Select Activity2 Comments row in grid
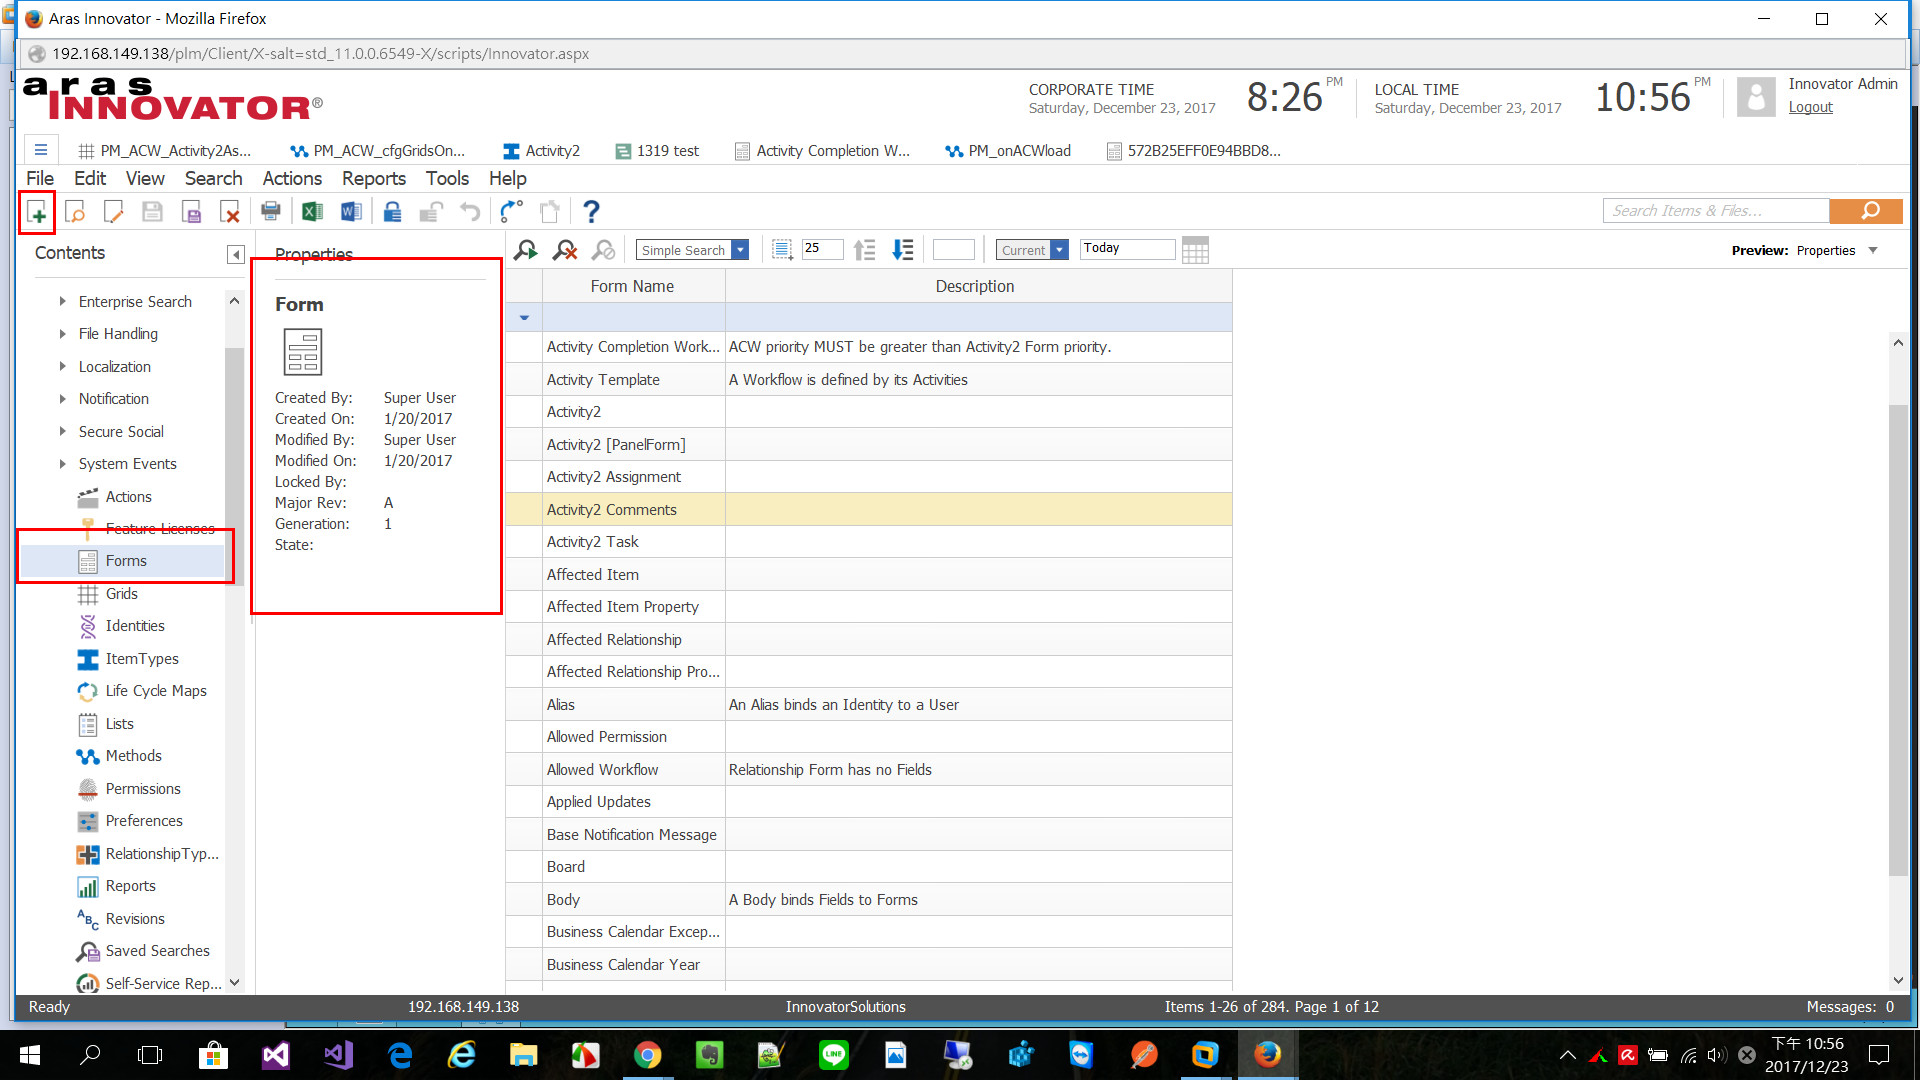This screenshot has height=1080, width=1920. point(612,510)
